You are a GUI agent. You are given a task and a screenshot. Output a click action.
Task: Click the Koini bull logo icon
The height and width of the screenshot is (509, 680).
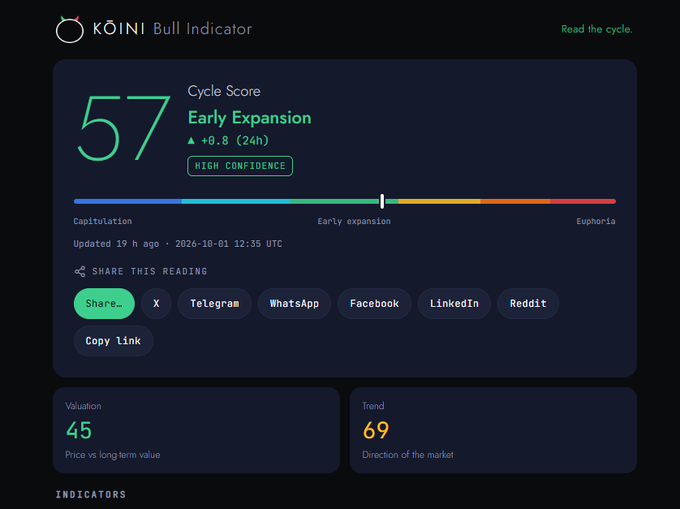(69, 29)
